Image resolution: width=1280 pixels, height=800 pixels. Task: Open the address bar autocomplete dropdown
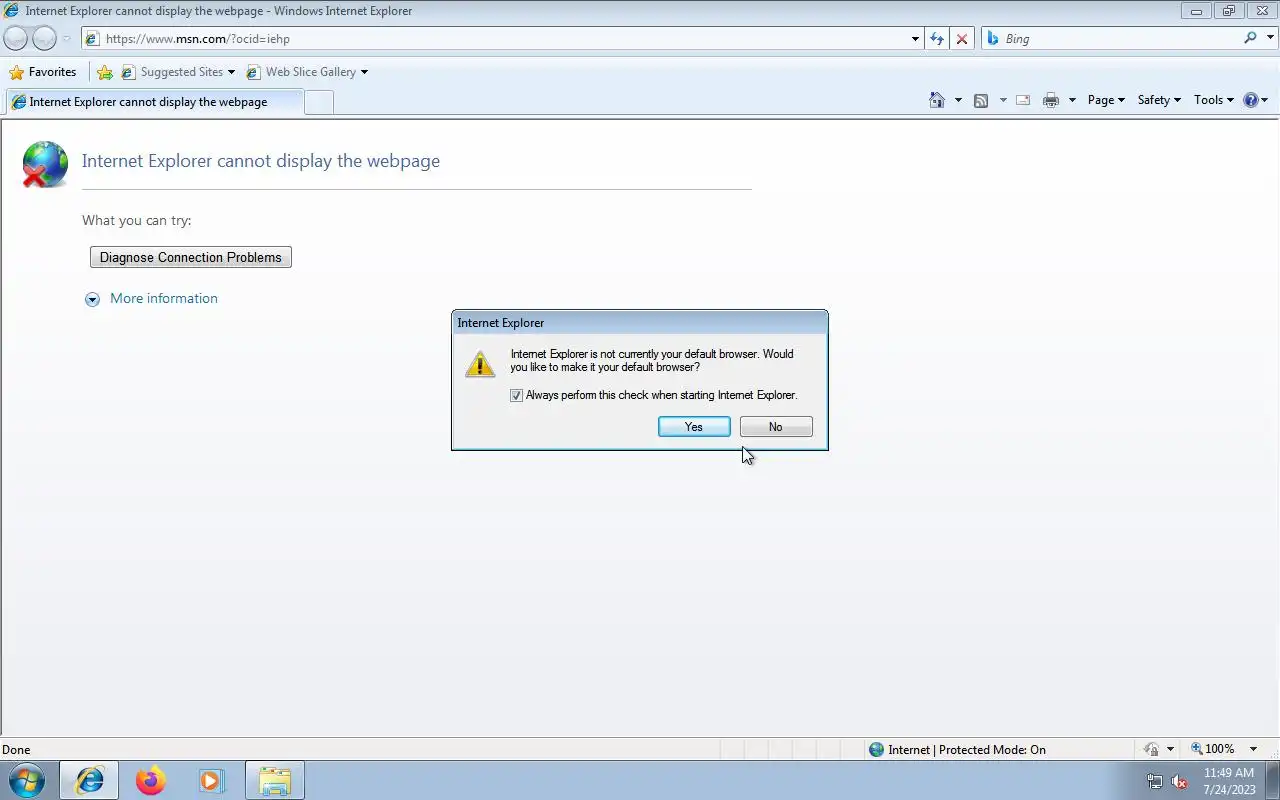(x=915, y=39)
